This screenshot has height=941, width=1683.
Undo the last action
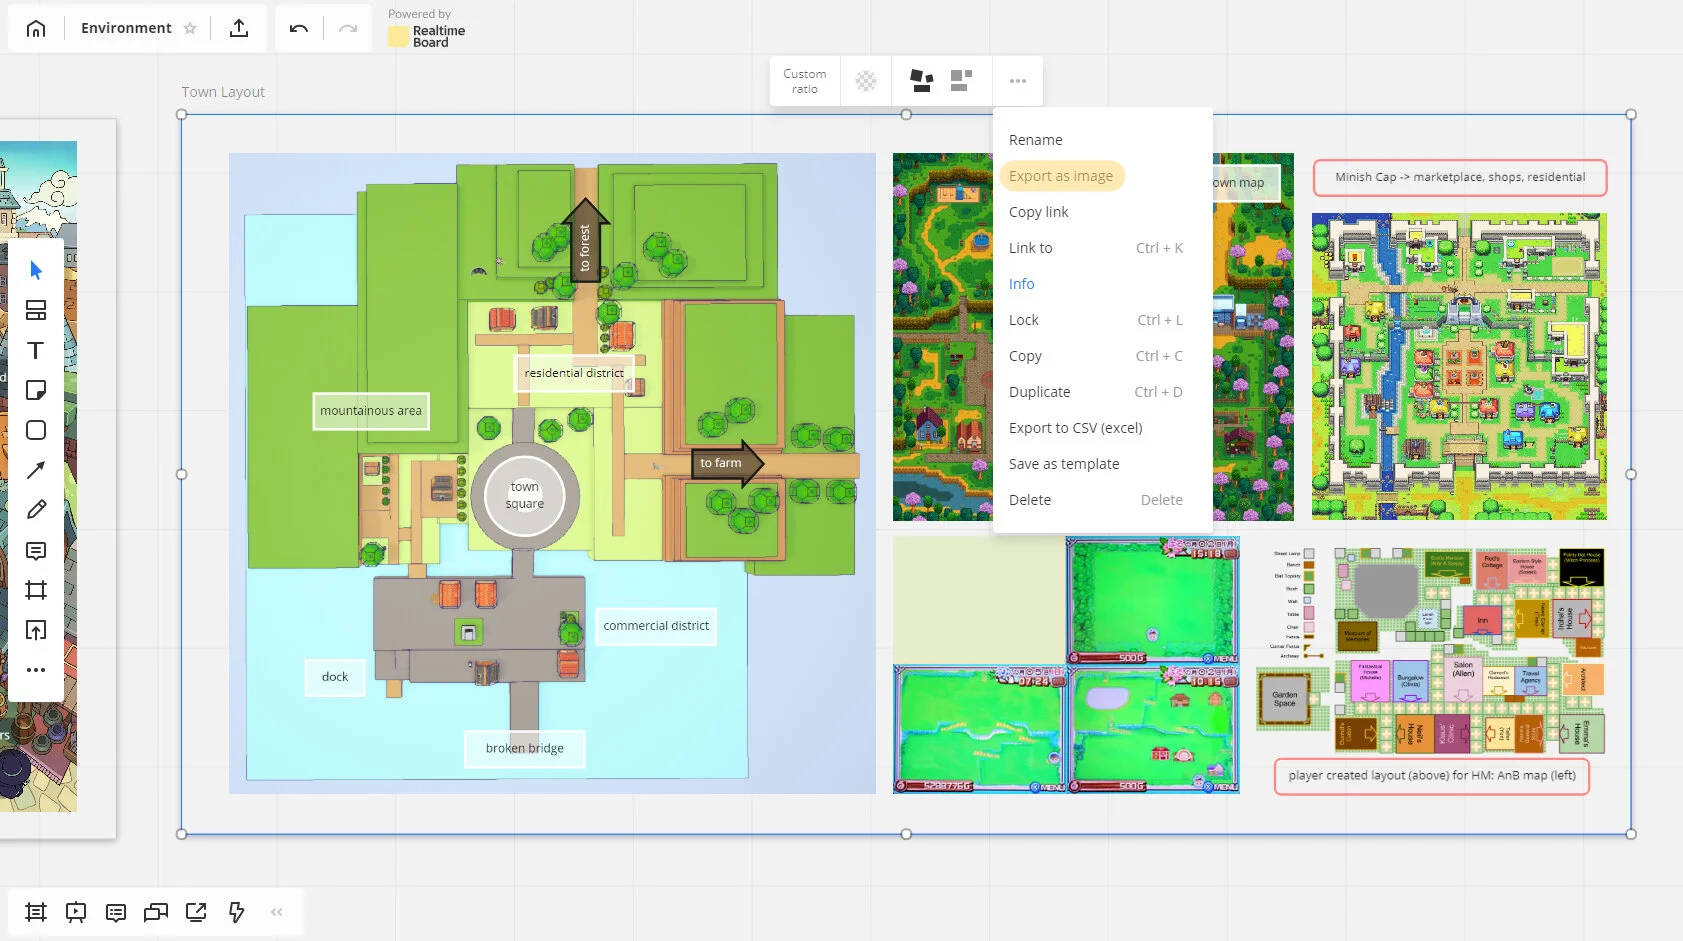(298, 28)
